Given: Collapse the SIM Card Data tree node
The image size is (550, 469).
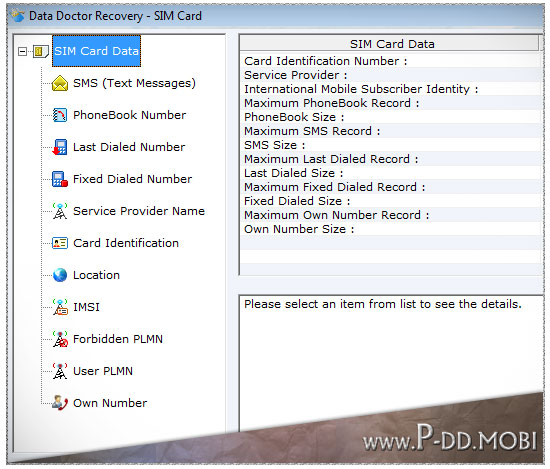Looking at the screenshot, I should tap(22, 52).
